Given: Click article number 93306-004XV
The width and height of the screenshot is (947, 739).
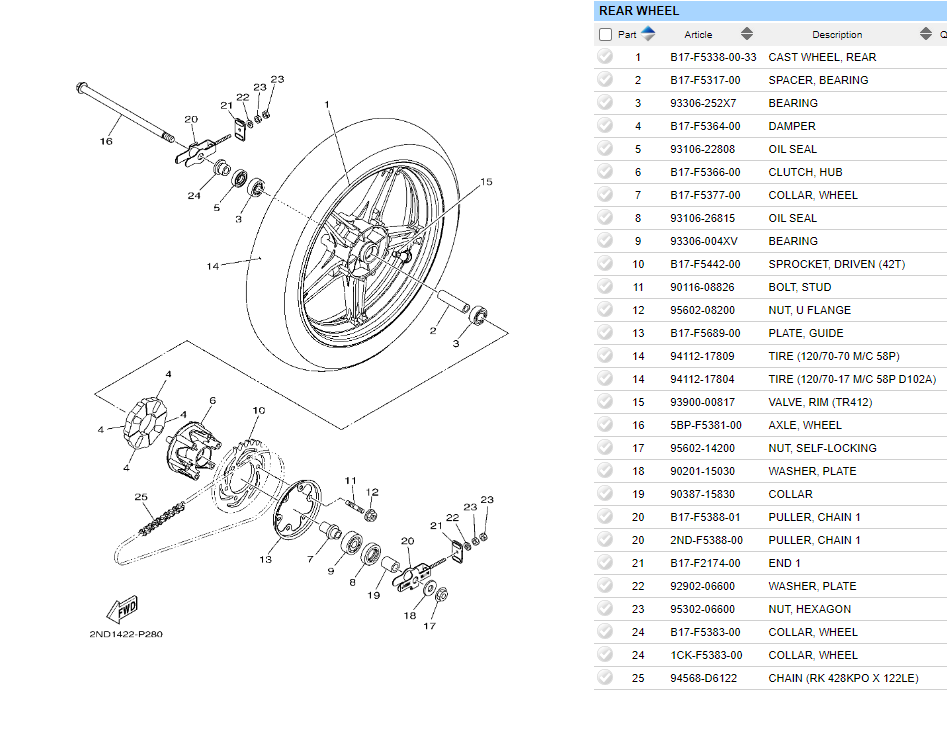Looking at the screenshot, I should point(704,241).
